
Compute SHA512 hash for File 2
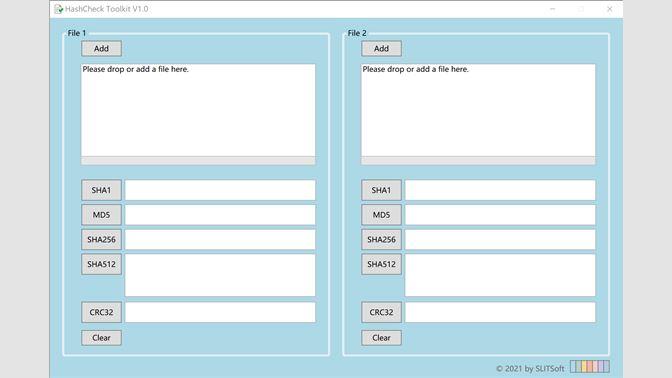point(381,264)
